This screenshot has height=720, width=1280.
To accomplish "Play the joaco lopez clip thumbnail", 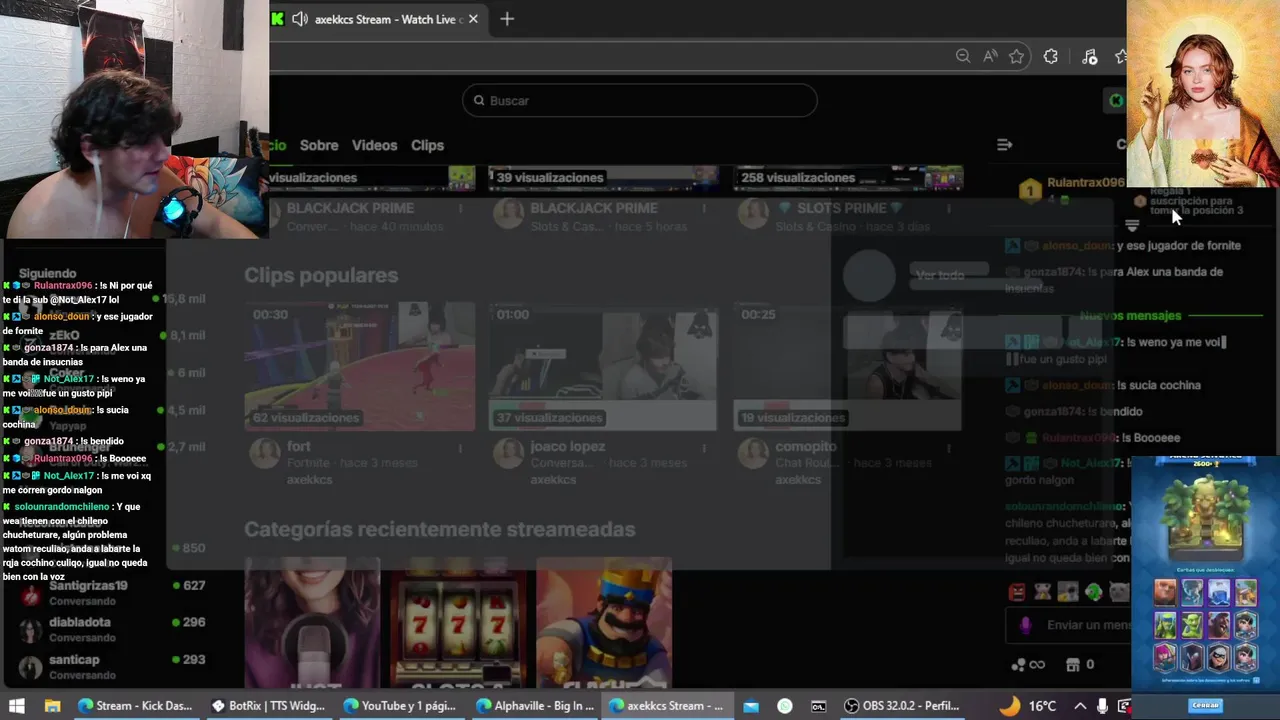I will click(x=603, y=366).
